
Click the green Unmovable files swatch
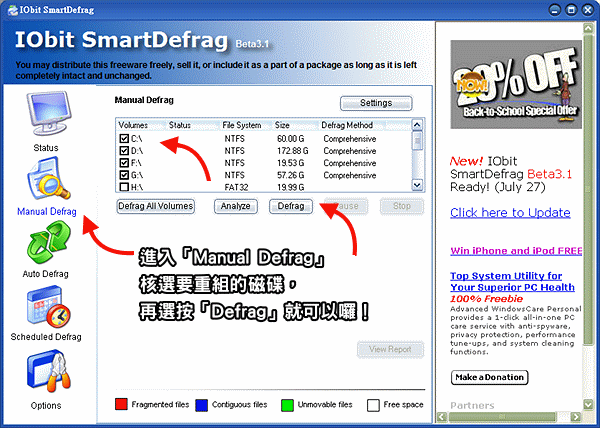[287, 405]
